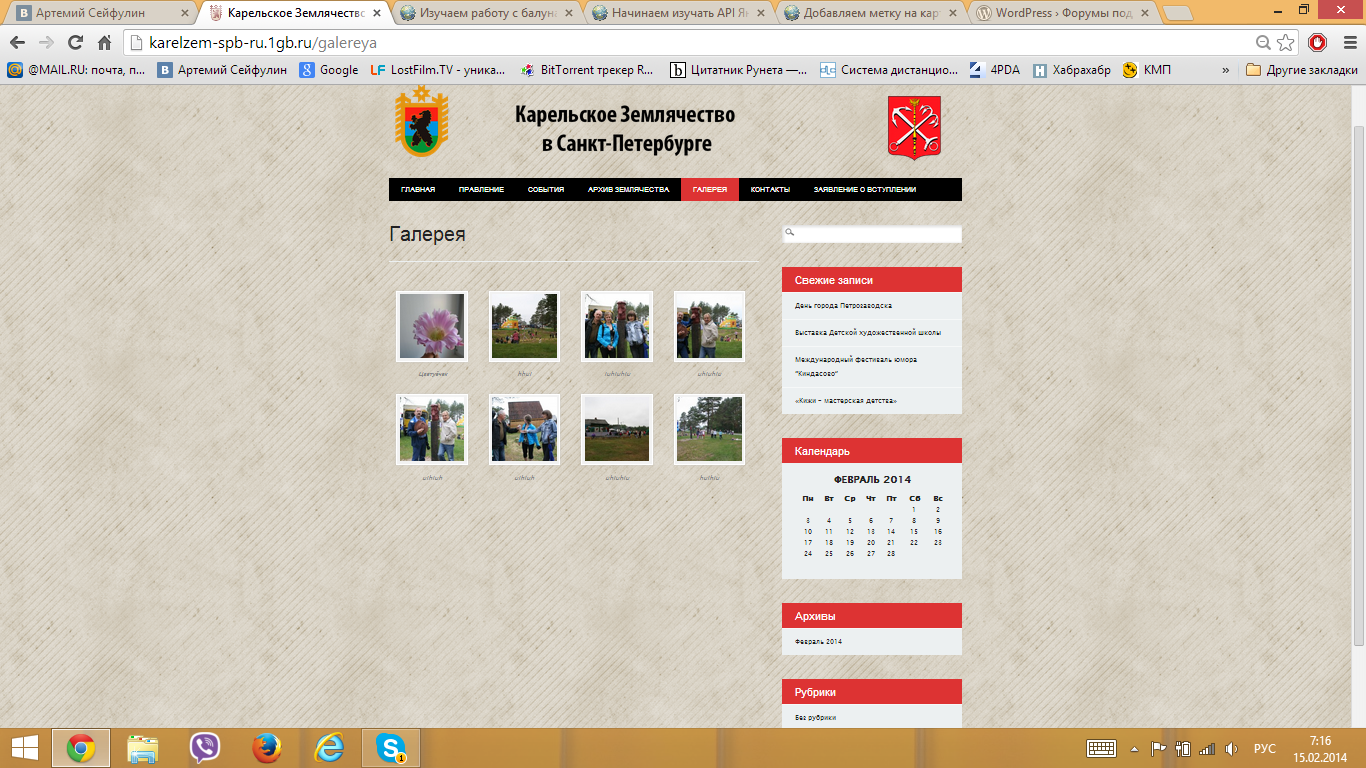Image resolution: width=1366 pixels, height=768 pixels.
Task: Open the Февраль 2014 archive link
Action: pos(818,641)
